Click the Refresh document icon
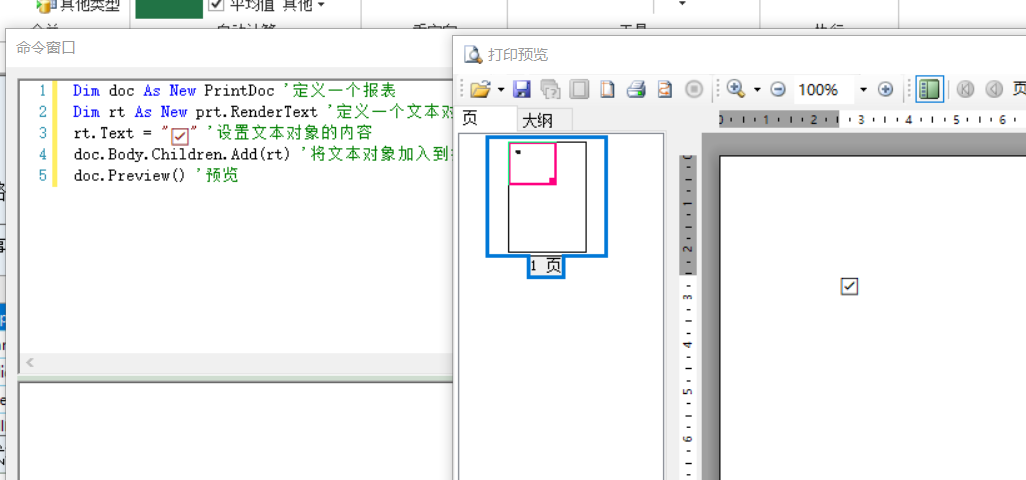 665,90
